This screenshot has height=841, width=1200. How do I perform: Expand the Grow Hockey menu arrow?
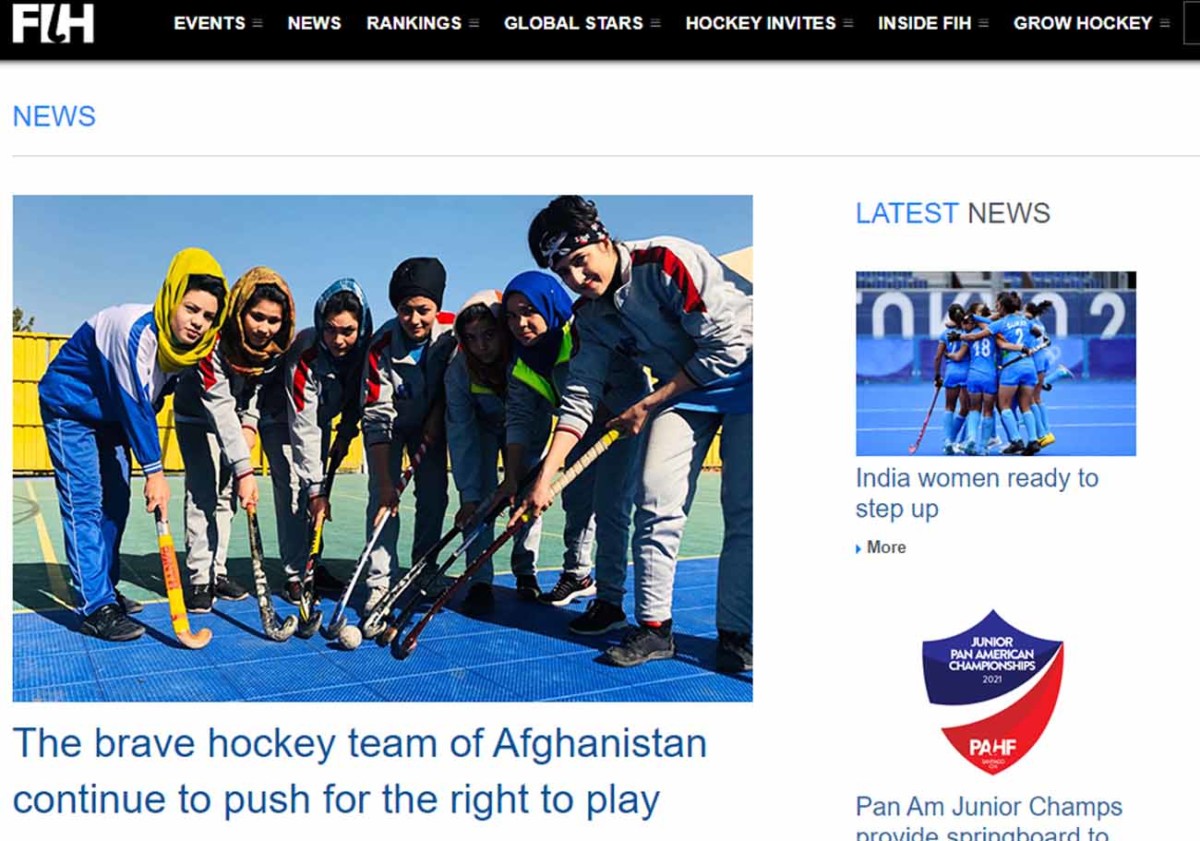[x=1164, y=23]
